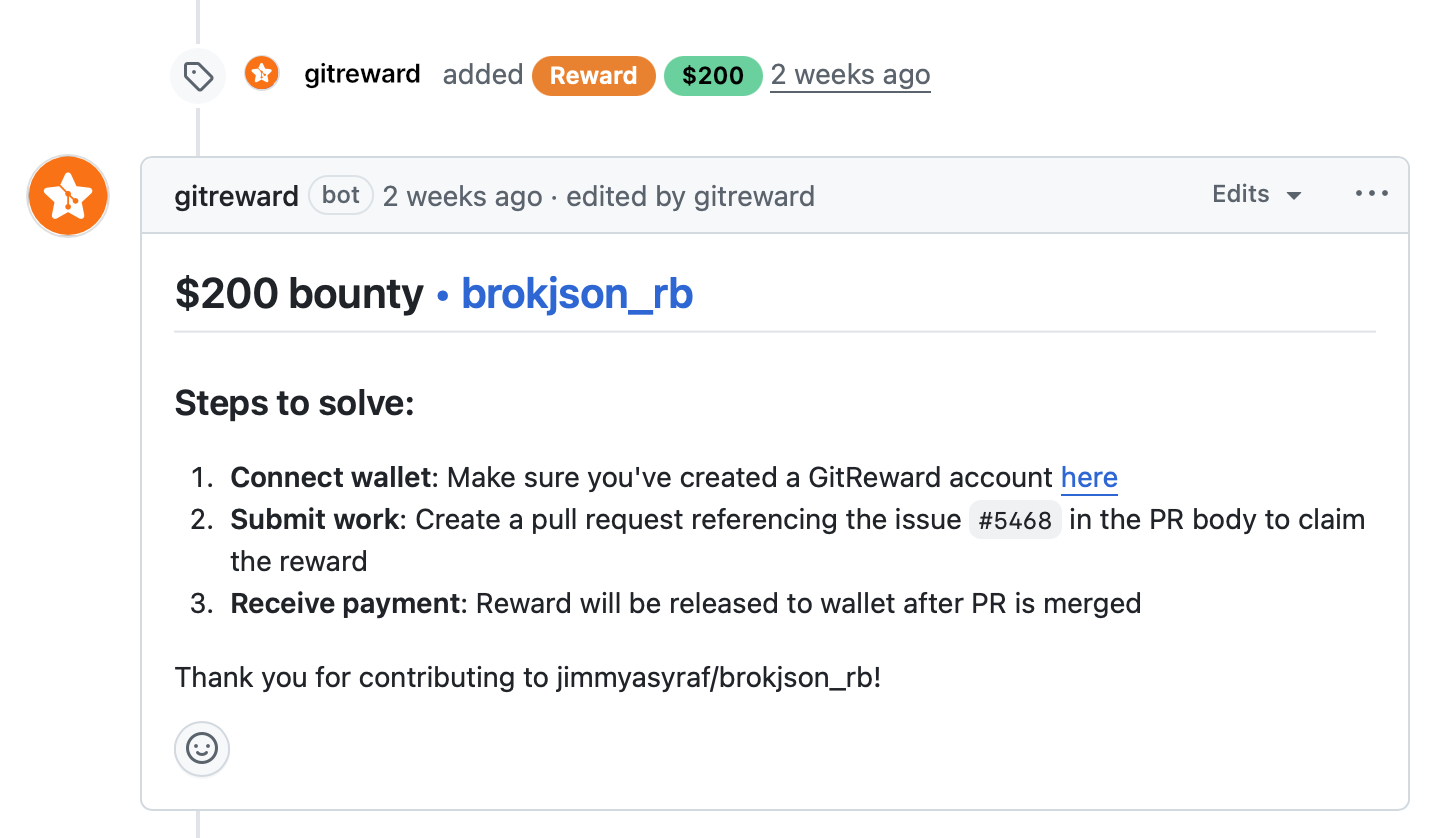Click 'edited by gitreward' in comment header
The height and width of the screenshot is (838, 1432).
691,196
